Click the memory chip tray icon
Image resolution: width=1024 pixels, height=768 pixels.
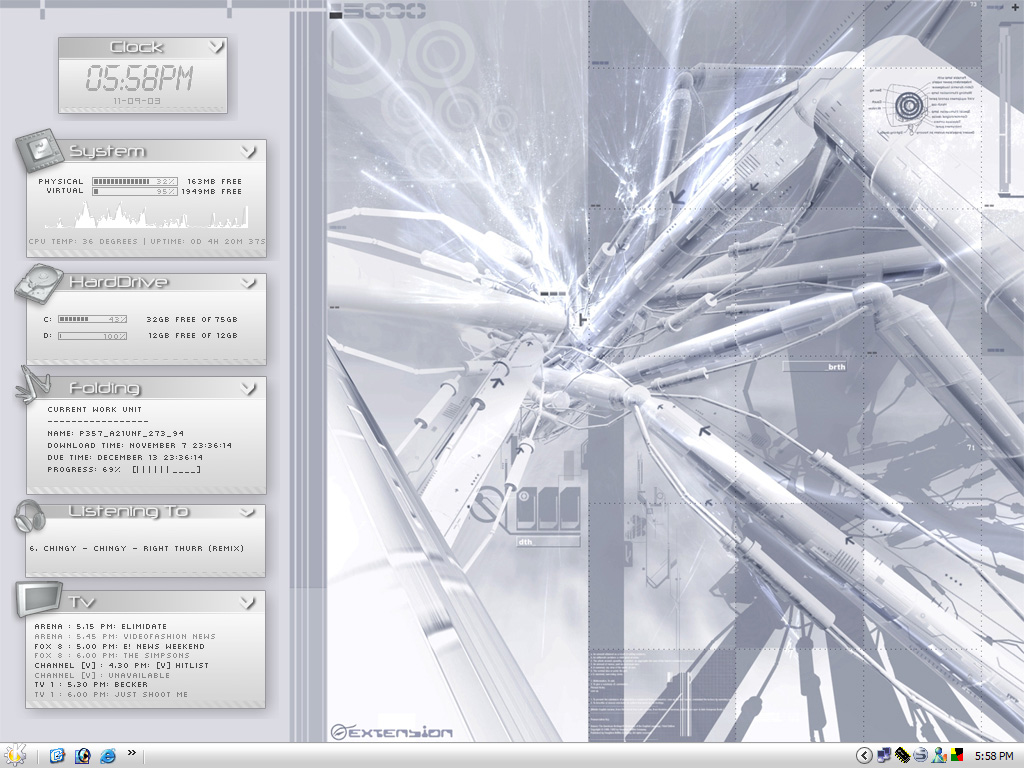pyautogui.click(x=902, y=755)
